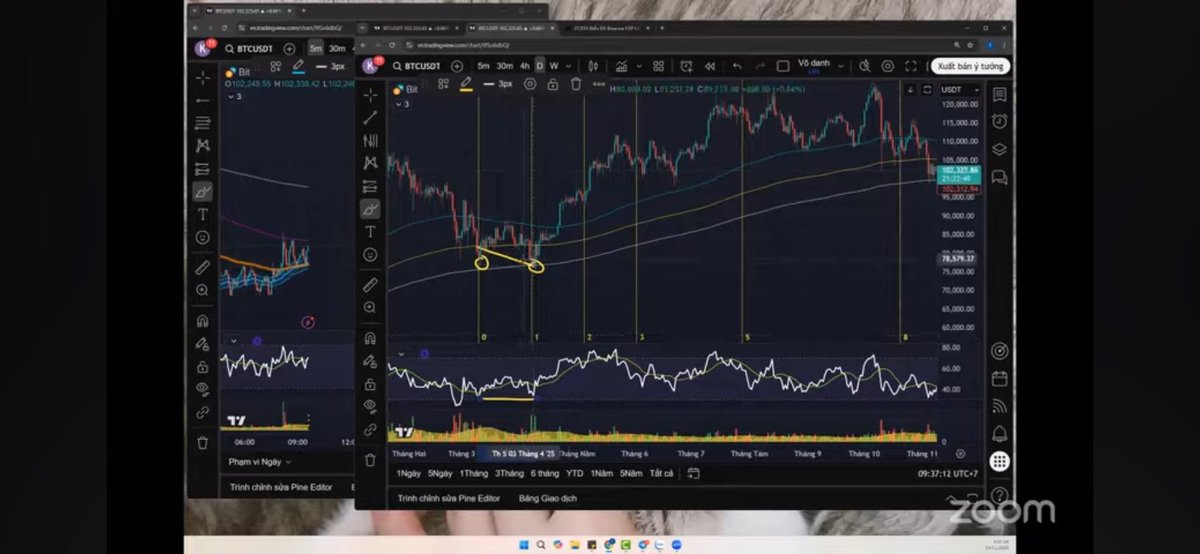
Task: Select the Tất cả range tab
Action: [x=661, y=473]
